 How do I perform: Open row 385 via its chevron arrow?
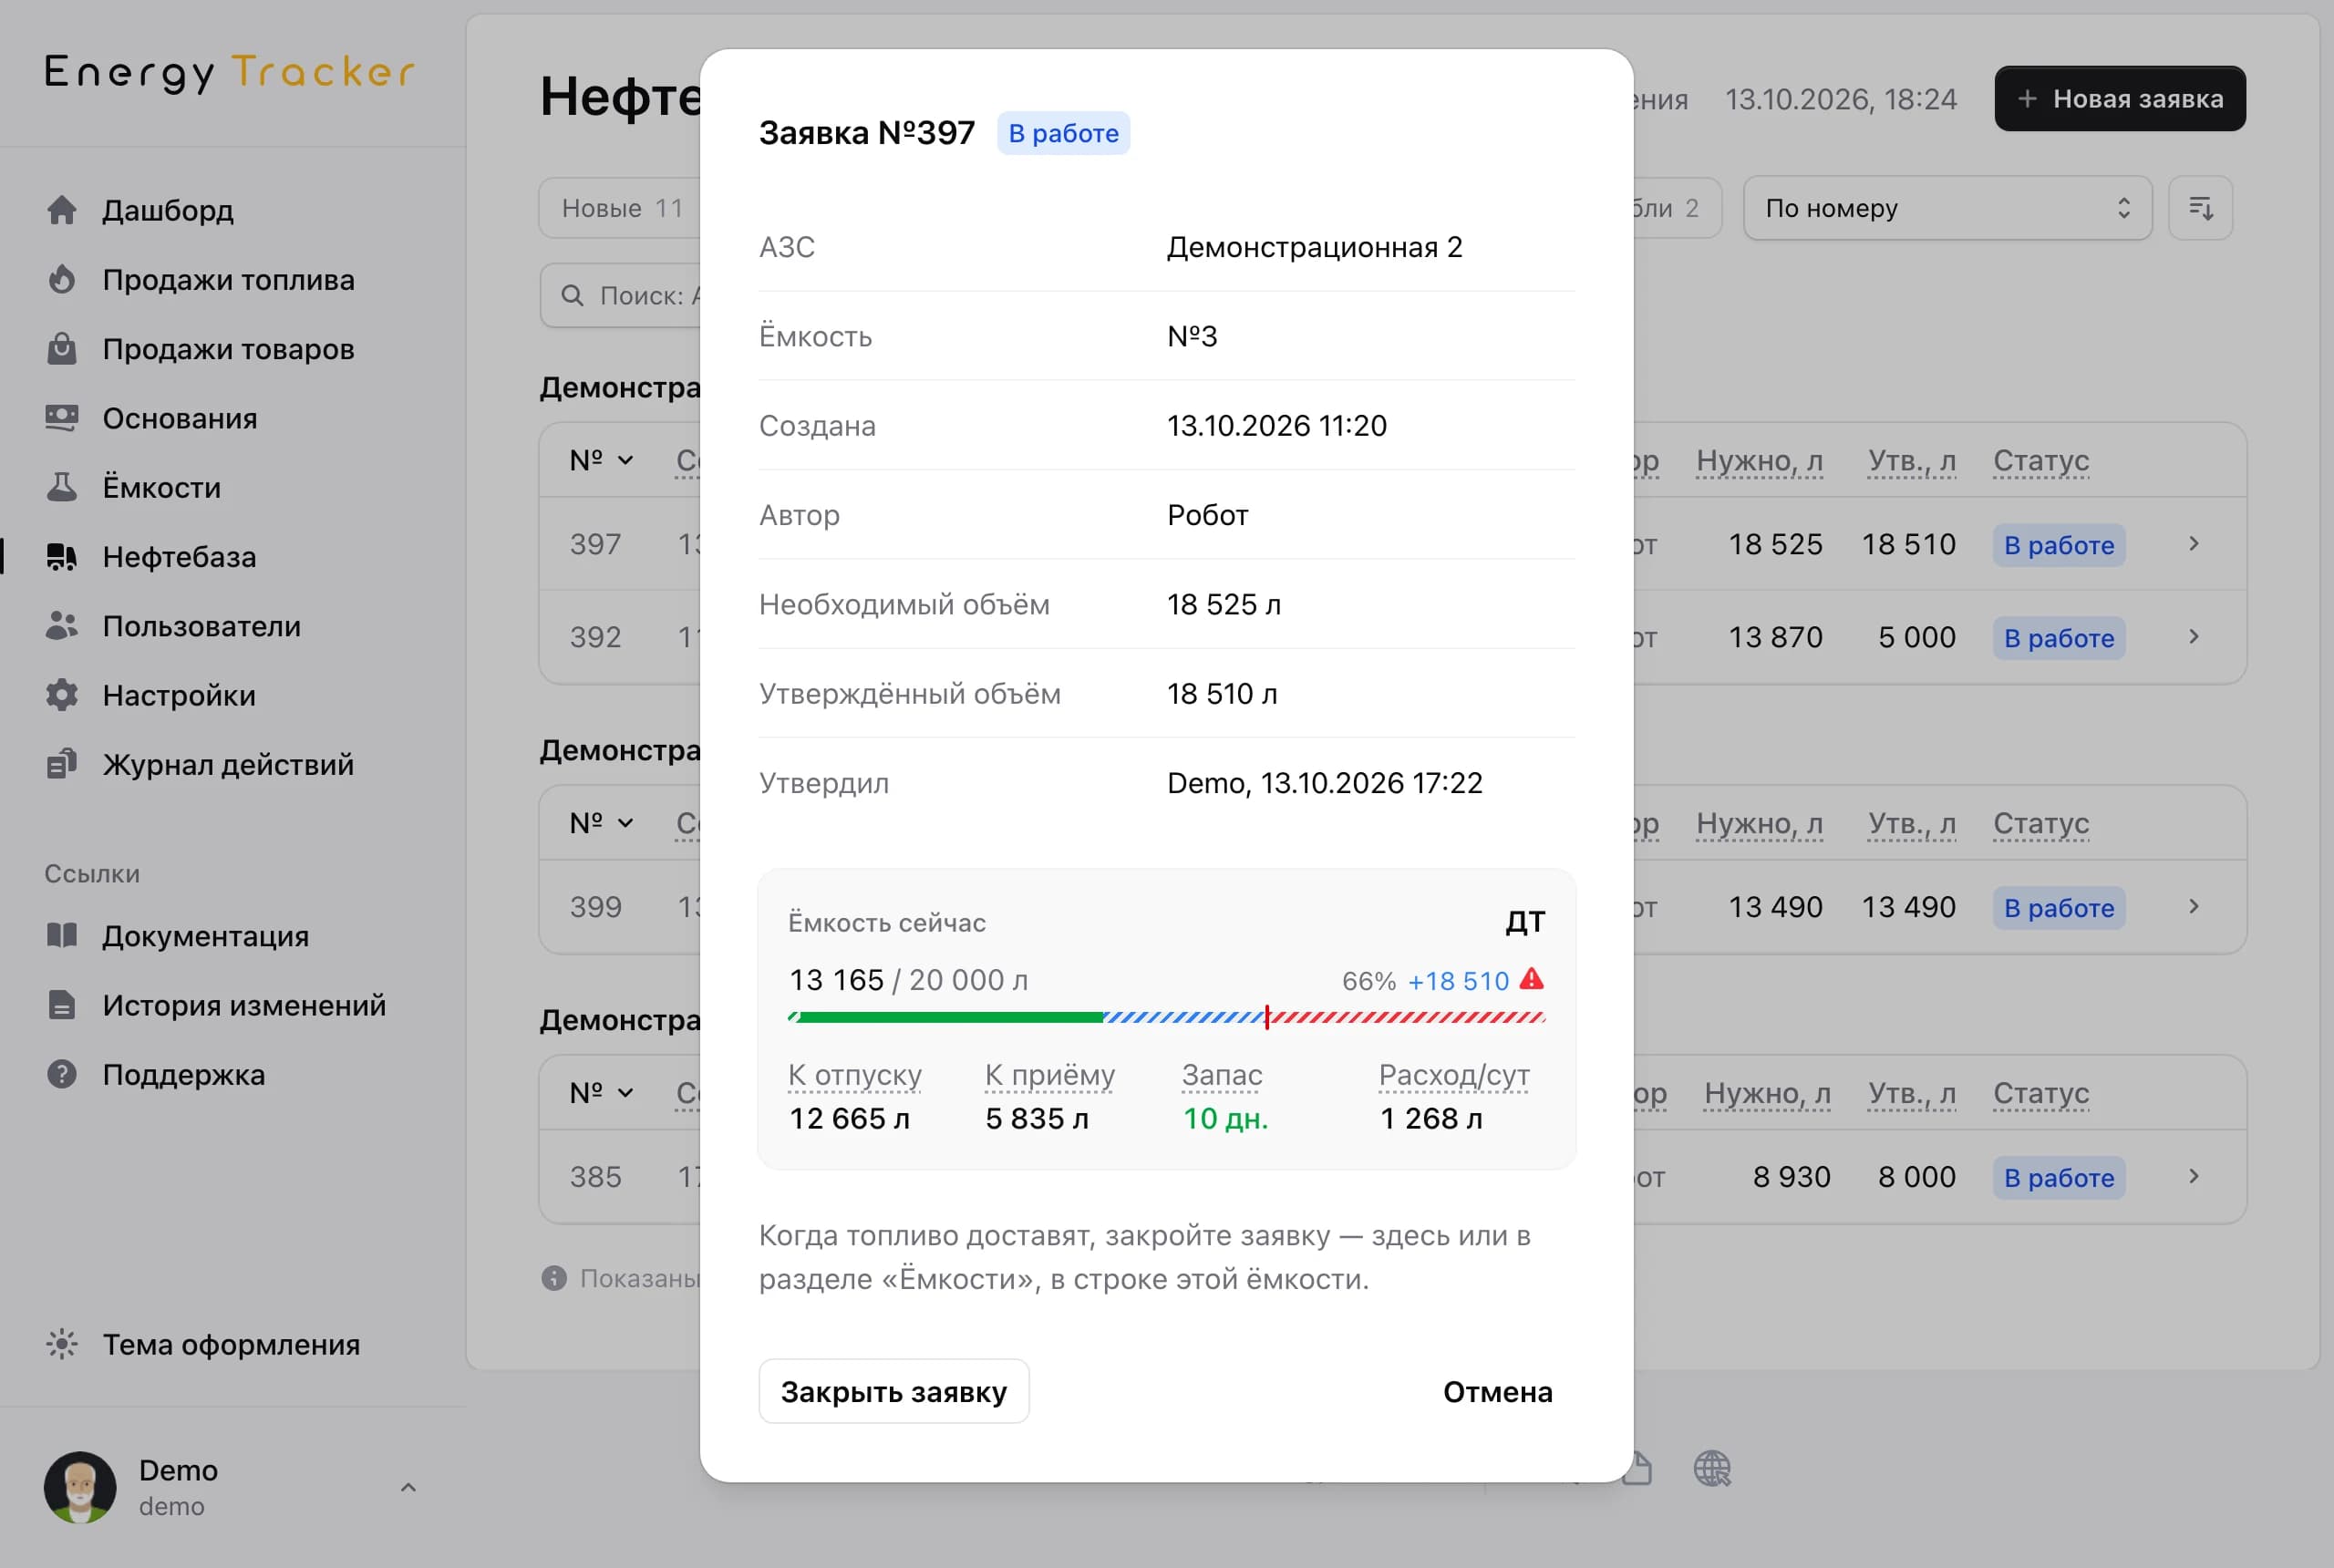click(2194, 1176)
